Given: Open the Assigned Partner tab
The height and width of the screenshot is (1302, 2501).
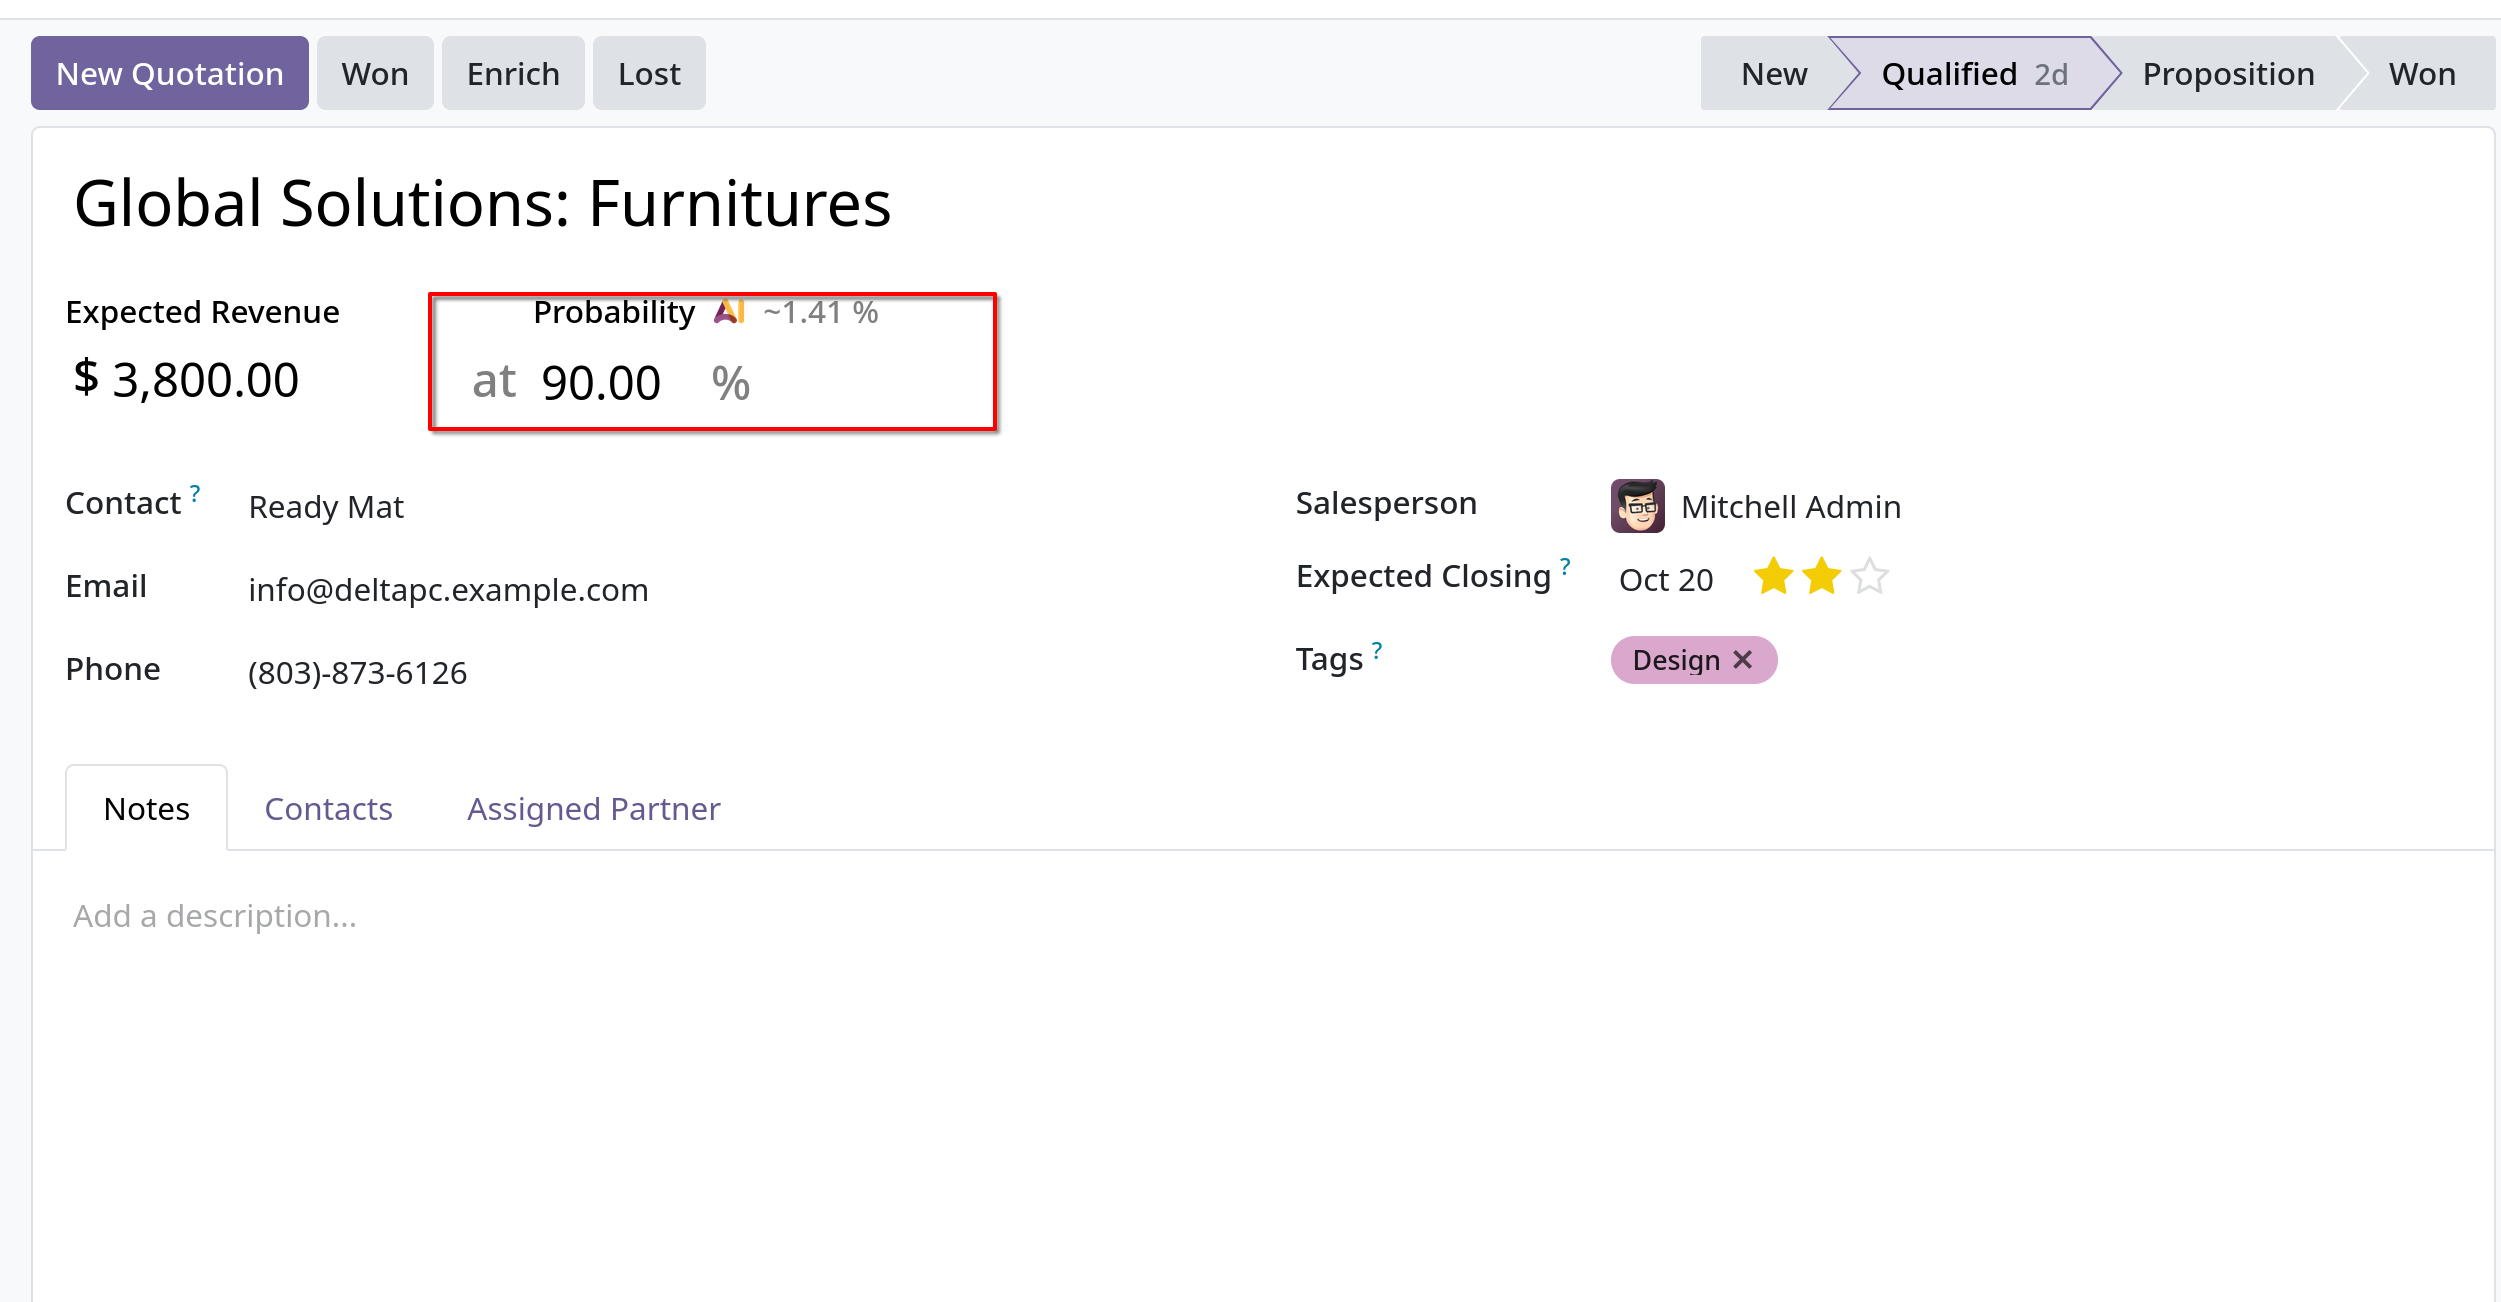Looking at the screenshot, I should coord(593,808).
